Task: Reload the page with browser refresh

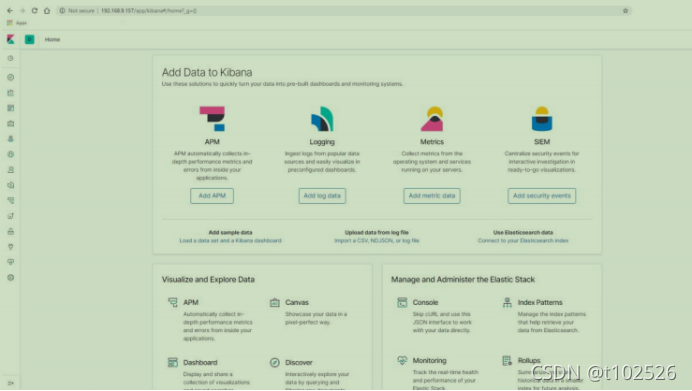Action: [34, 11]
